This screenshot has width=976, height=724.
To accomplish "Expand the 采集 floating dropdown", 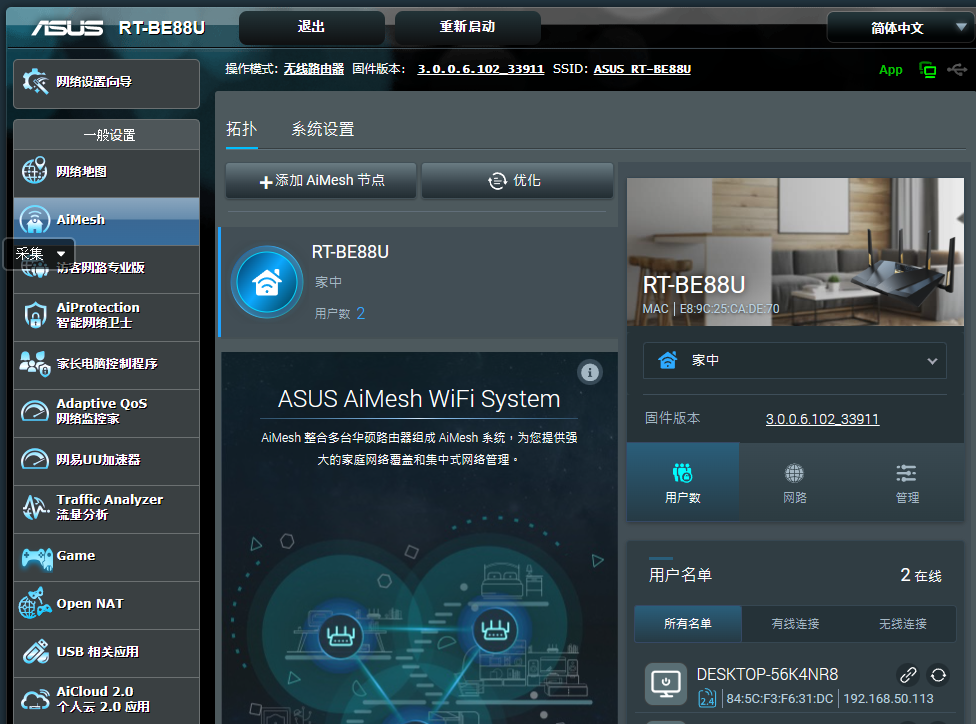I will coord(40,254).
